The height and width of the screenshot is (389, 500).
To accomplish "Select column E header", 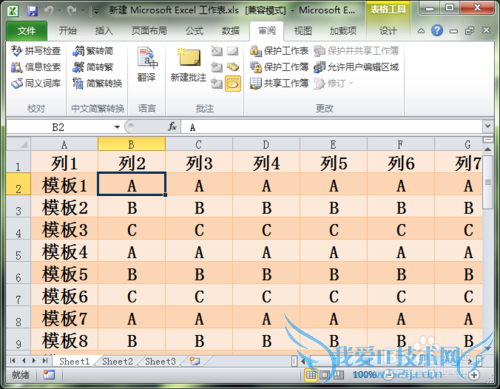I will 333,144.
